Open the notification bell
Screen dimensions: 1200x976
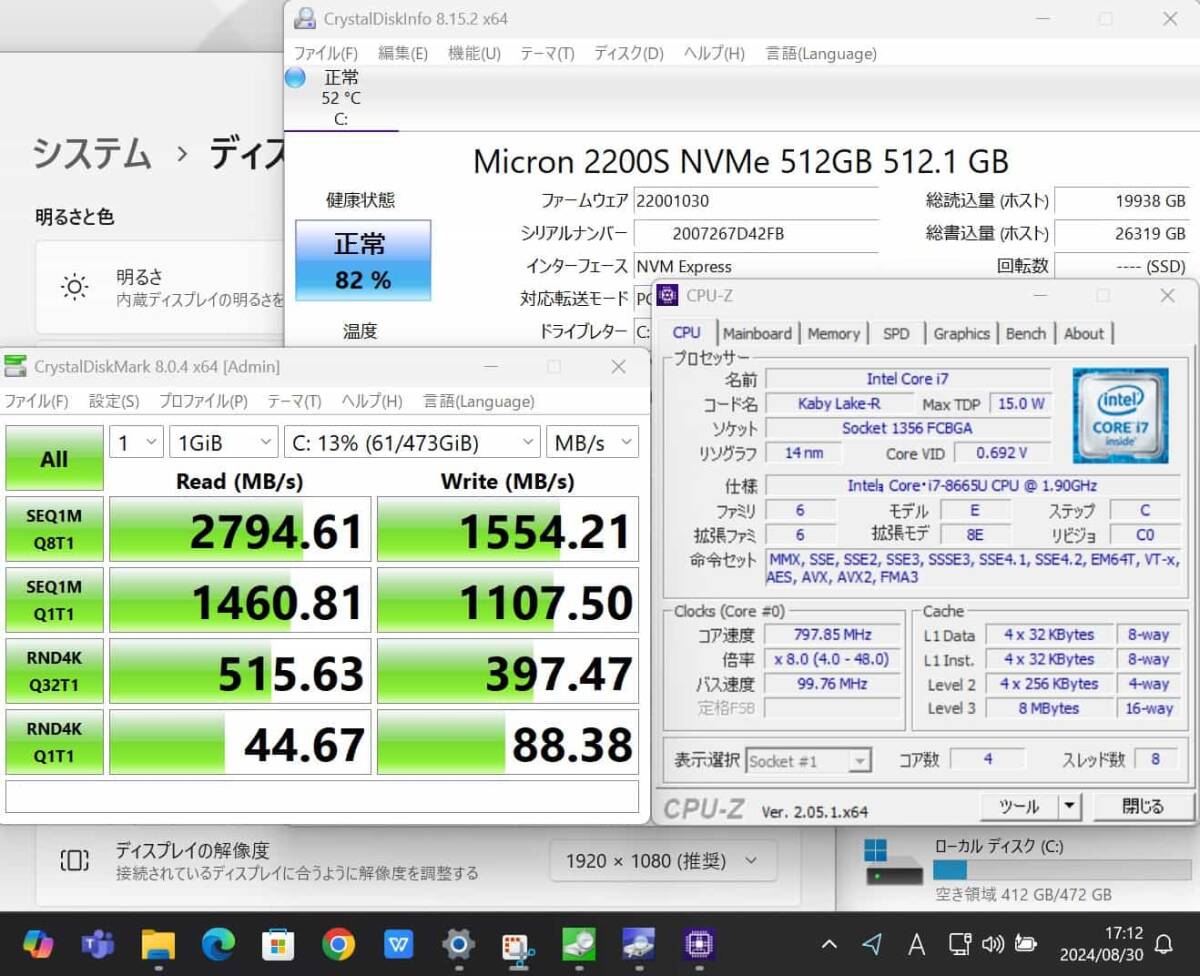(x=1163, y=944)
